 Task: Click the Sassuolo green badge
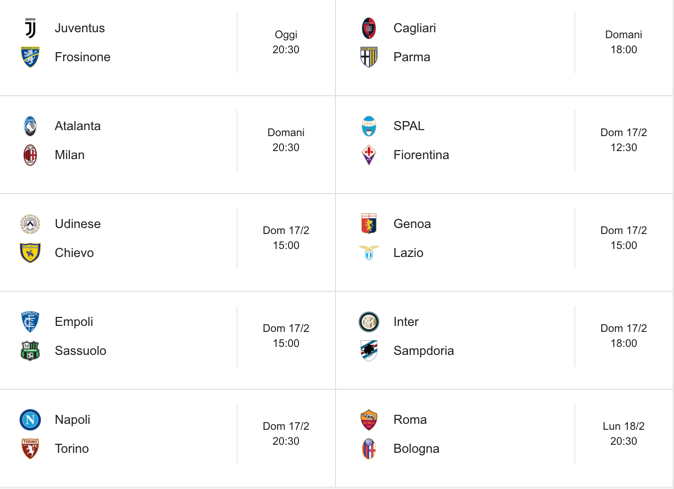[30, 351]
